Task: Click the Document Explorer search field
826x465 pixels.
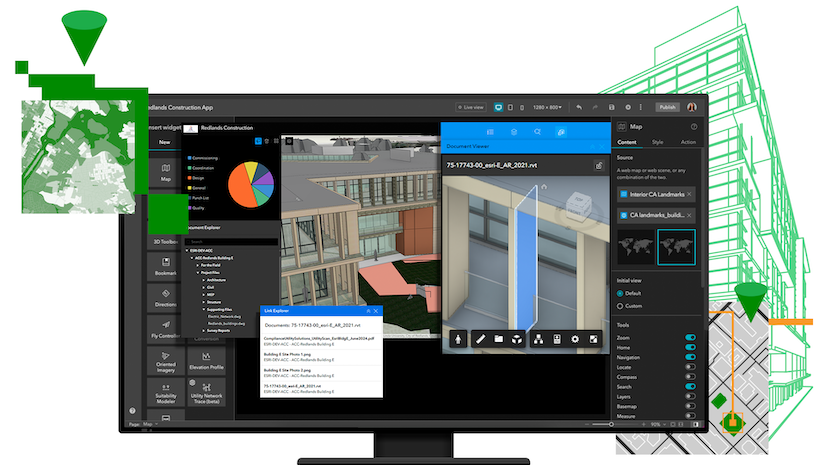Action: tap(231, 242)
